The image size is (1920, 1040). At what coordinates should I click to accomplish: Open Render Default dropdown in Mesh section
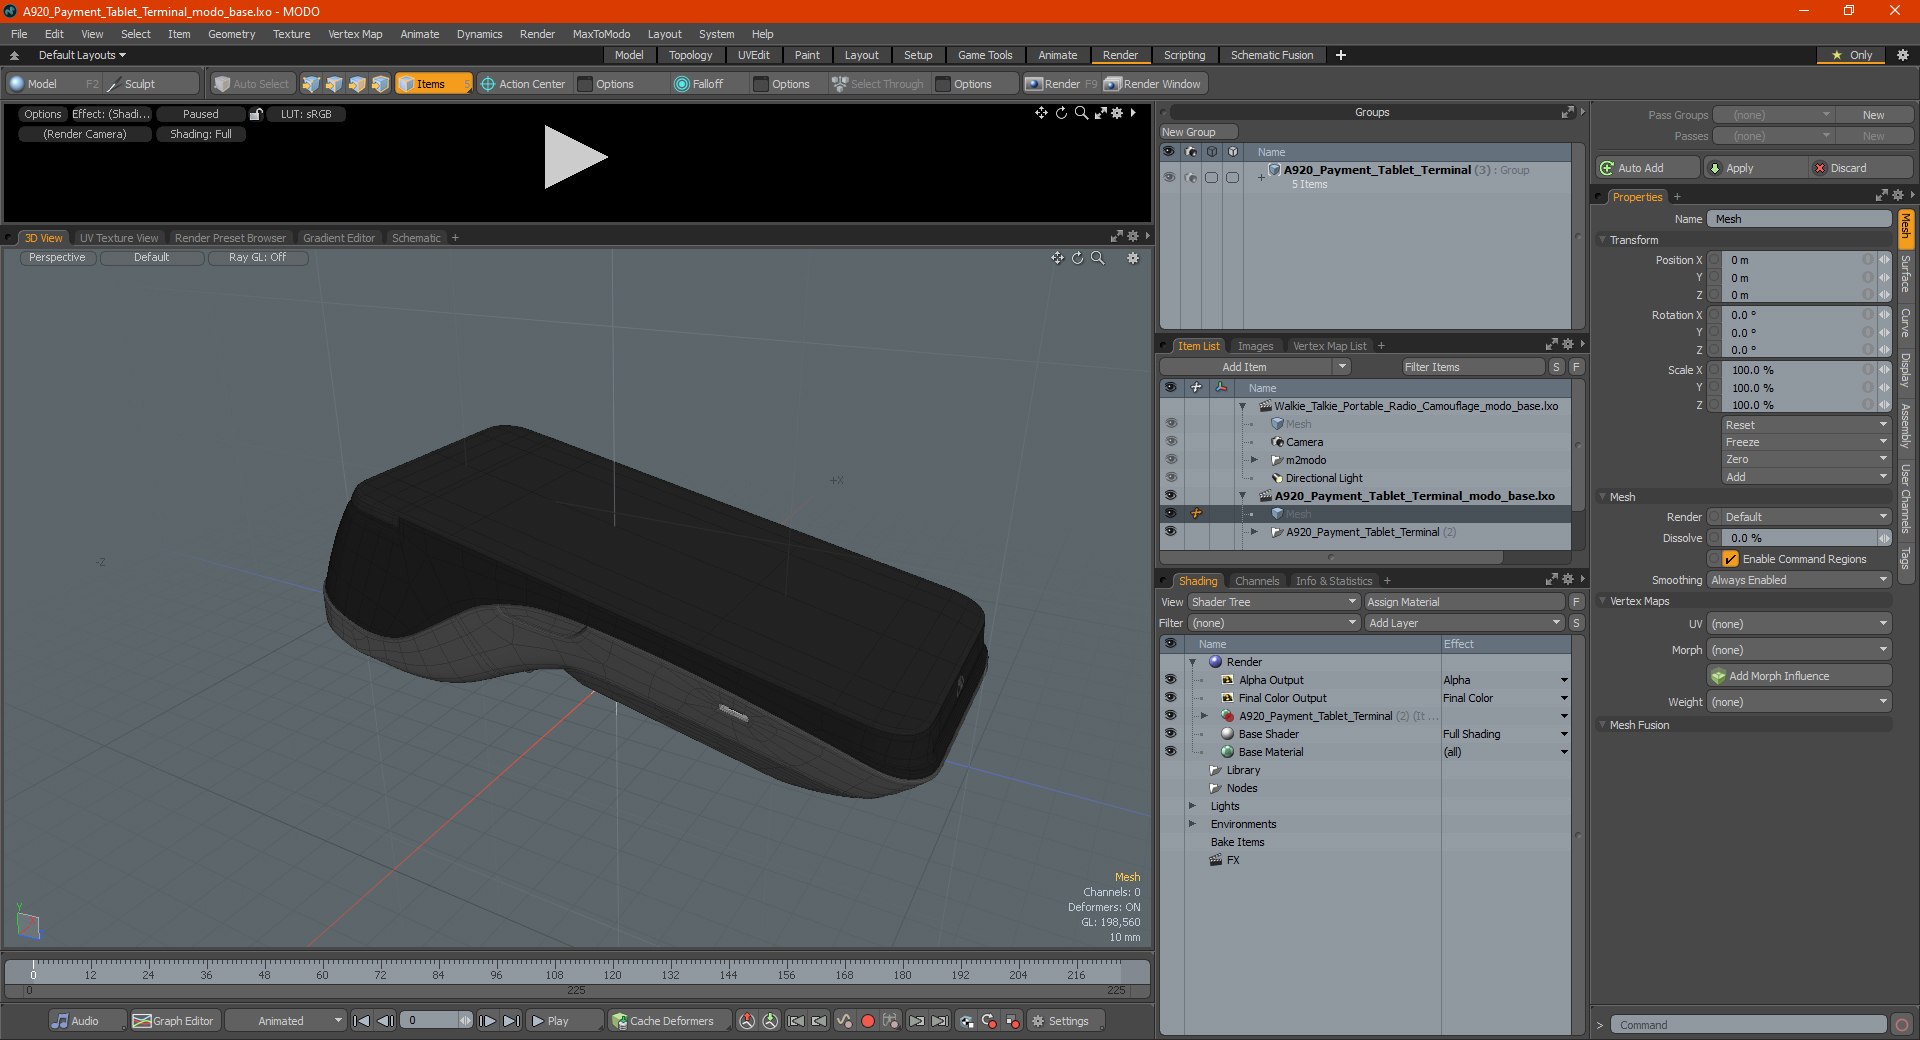[x=1806, y=517]
